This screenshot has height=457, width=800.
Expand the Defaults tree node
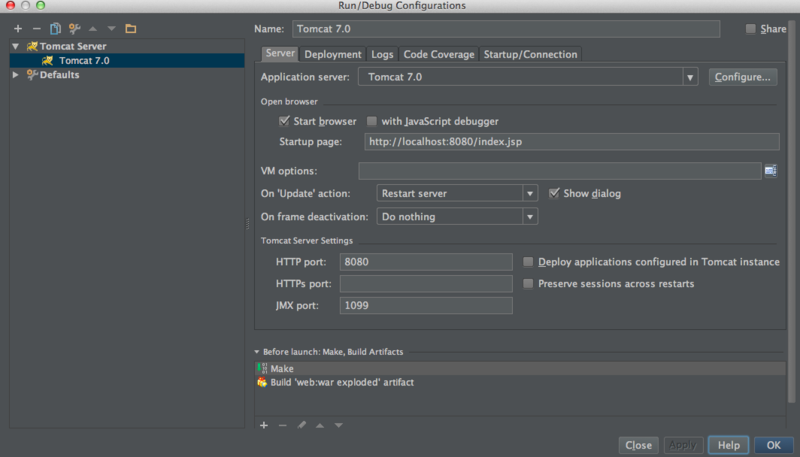[x=16, y=75]
